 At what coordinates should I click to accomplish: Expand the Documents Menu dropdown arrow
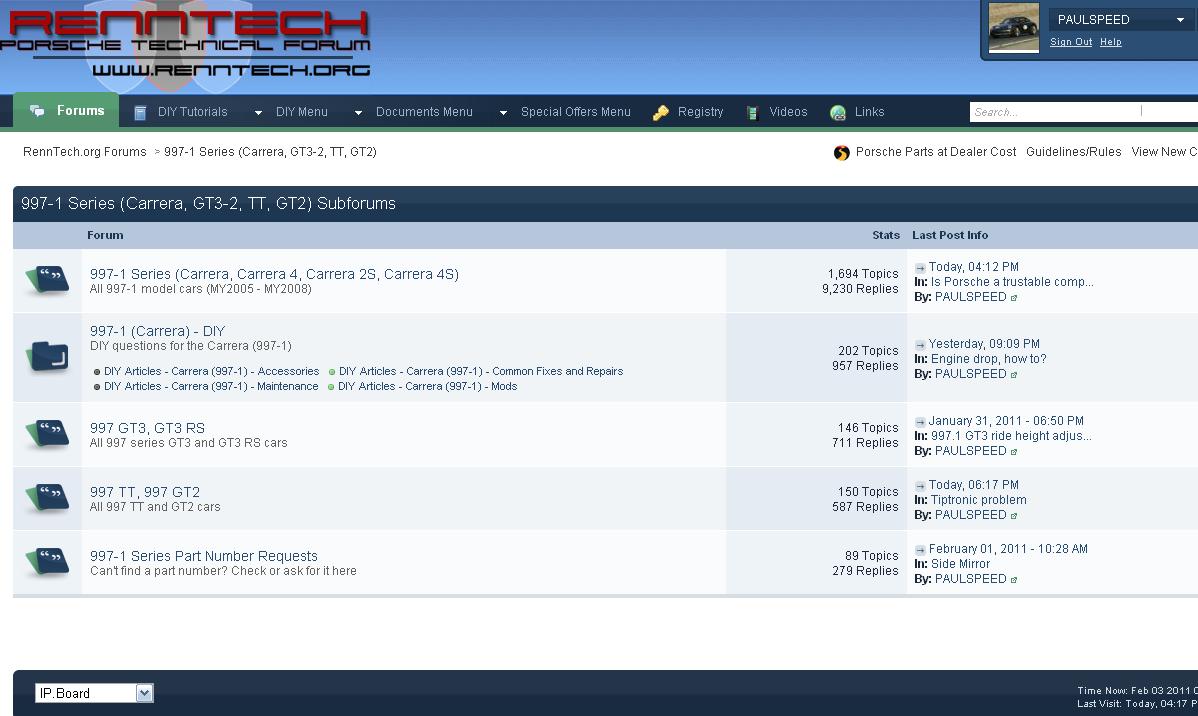point(503,113)
